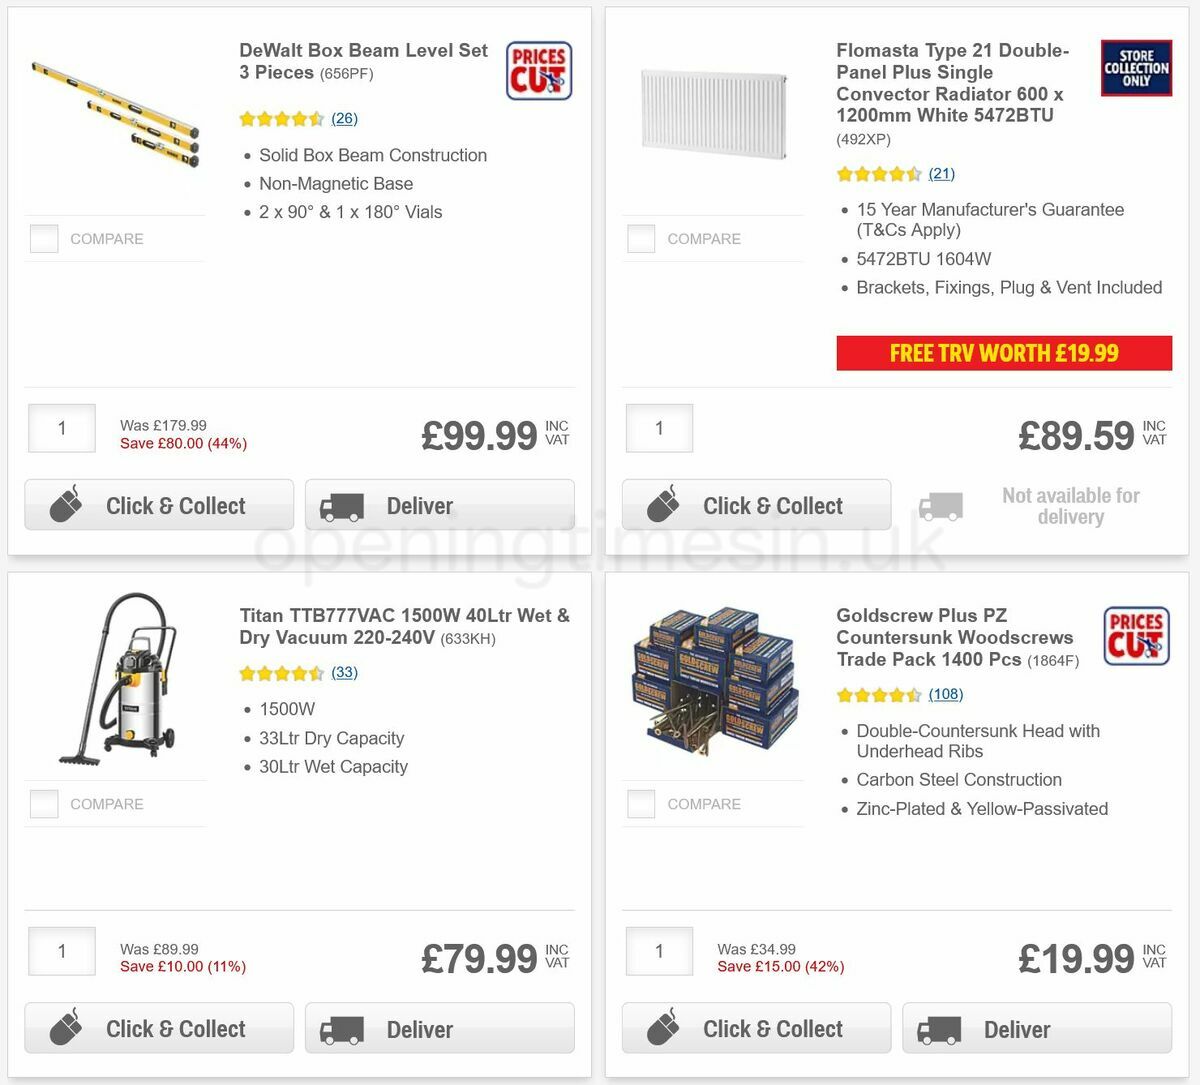Click the Prices Cut badge on Goldscrew screws
This screenshot has height=1085, width=1200.
point(1136,636)
